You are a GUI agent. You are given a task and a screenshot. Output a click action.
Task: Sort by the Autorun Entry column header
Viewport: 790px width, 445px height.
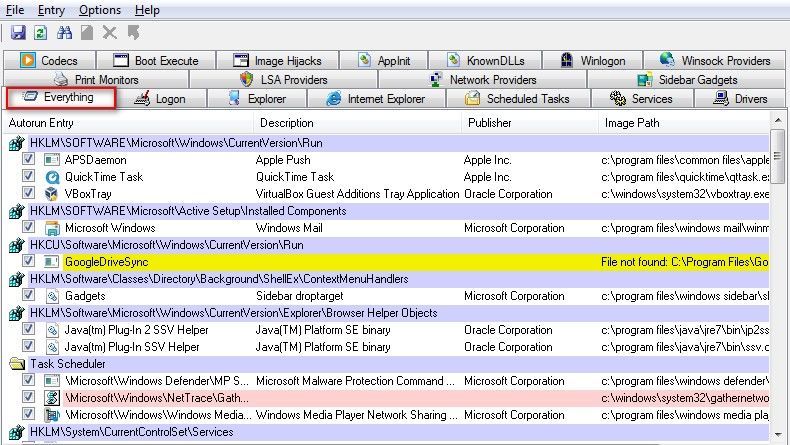(x=128, y=123)
